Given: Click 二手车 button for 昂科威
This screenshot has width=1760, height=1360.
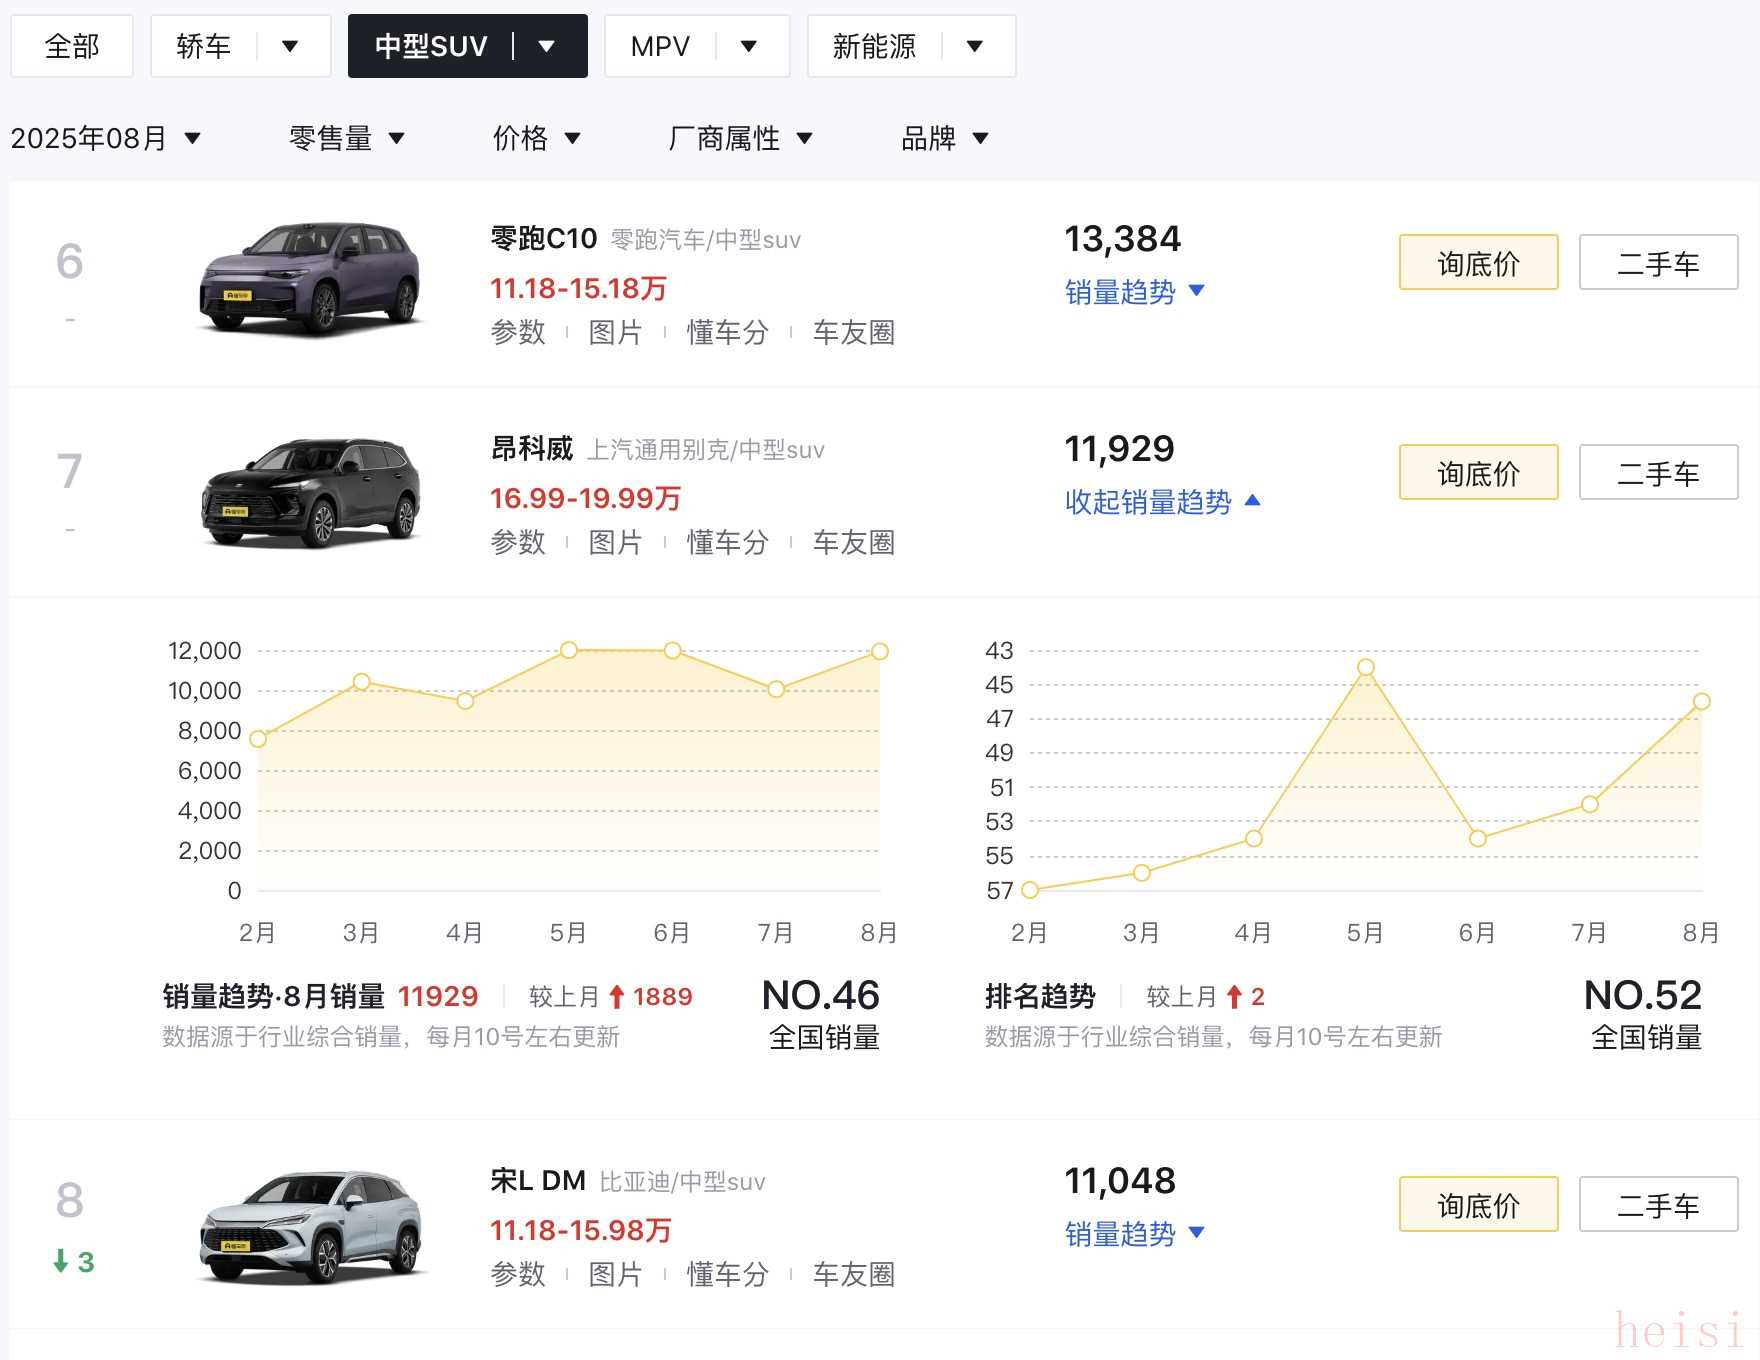Looking at the screenshot, I should tap(1658, 473).
